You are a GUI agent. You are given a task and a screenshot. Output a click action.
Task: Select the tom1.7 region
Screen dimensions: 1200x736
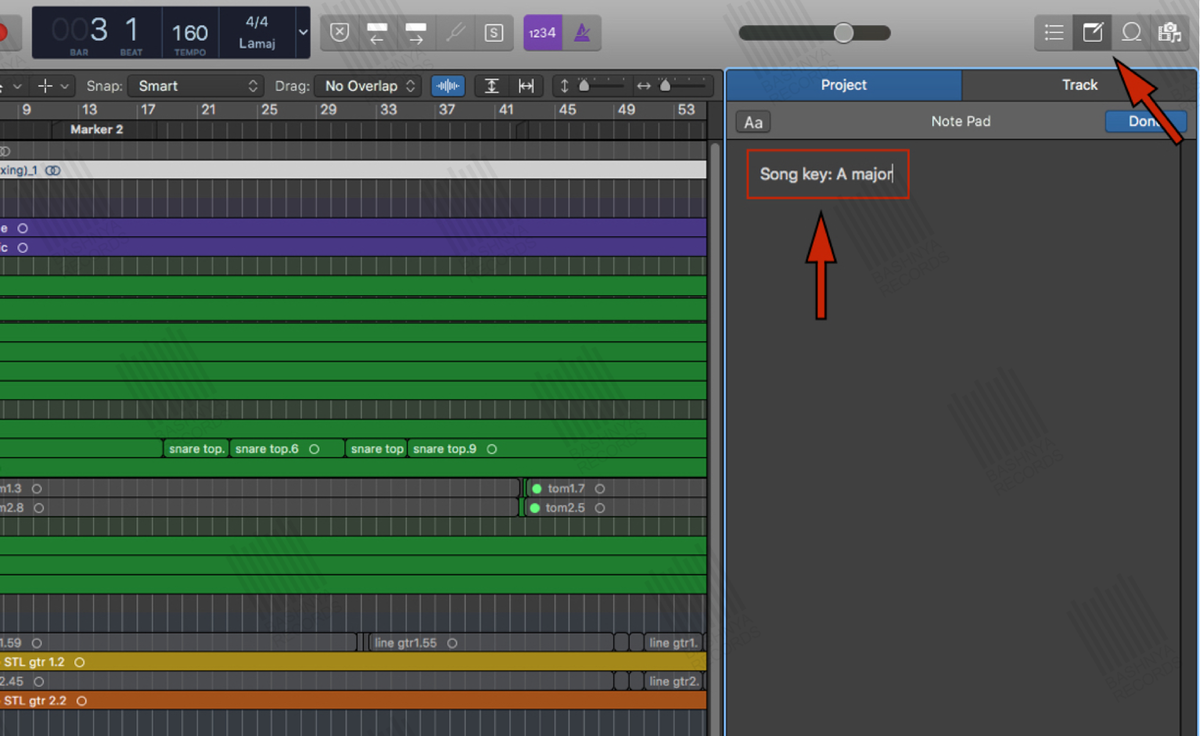tap(615, 488)
